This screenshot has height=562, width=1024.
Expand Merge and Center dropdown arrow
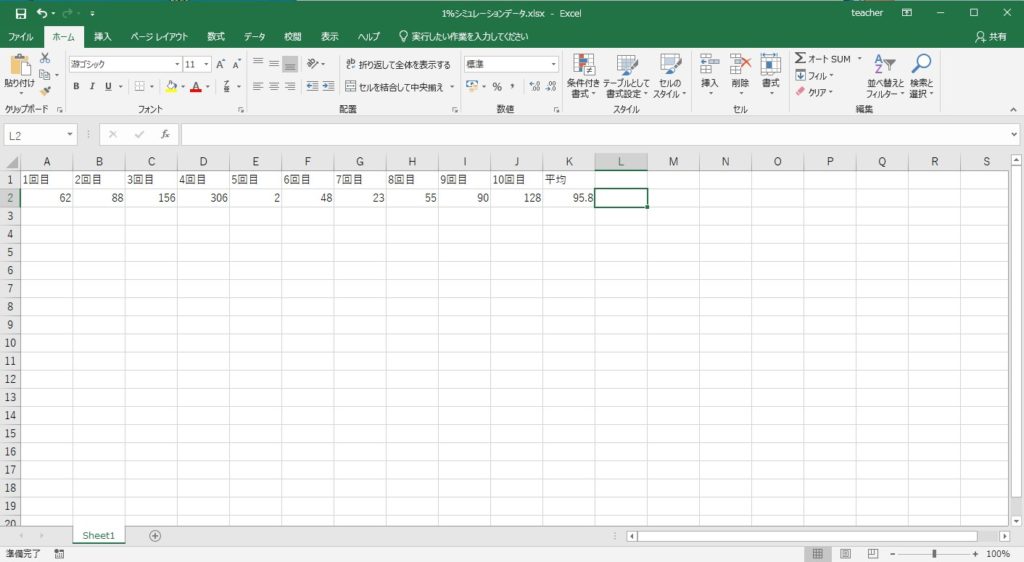[x=452, y=86]
